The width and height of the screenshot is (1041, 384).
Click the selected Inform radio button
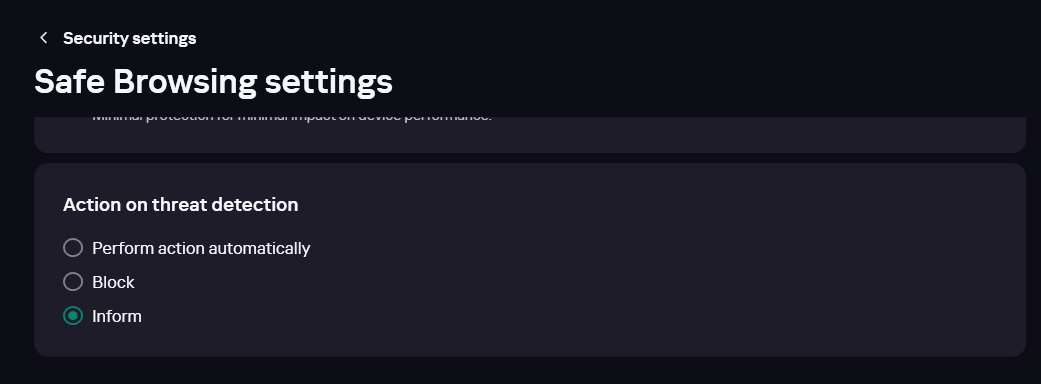tap(73, 316)
